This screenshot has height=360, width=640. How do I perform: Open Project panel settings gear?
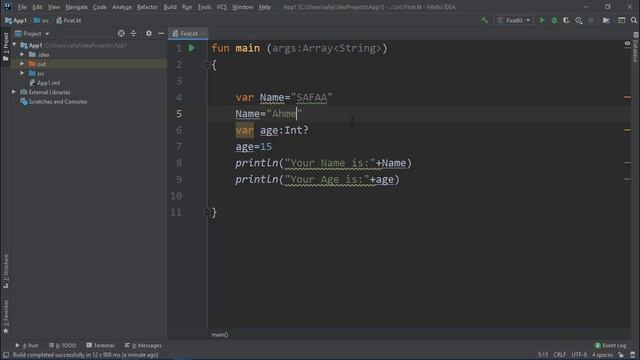pos(149,33)
